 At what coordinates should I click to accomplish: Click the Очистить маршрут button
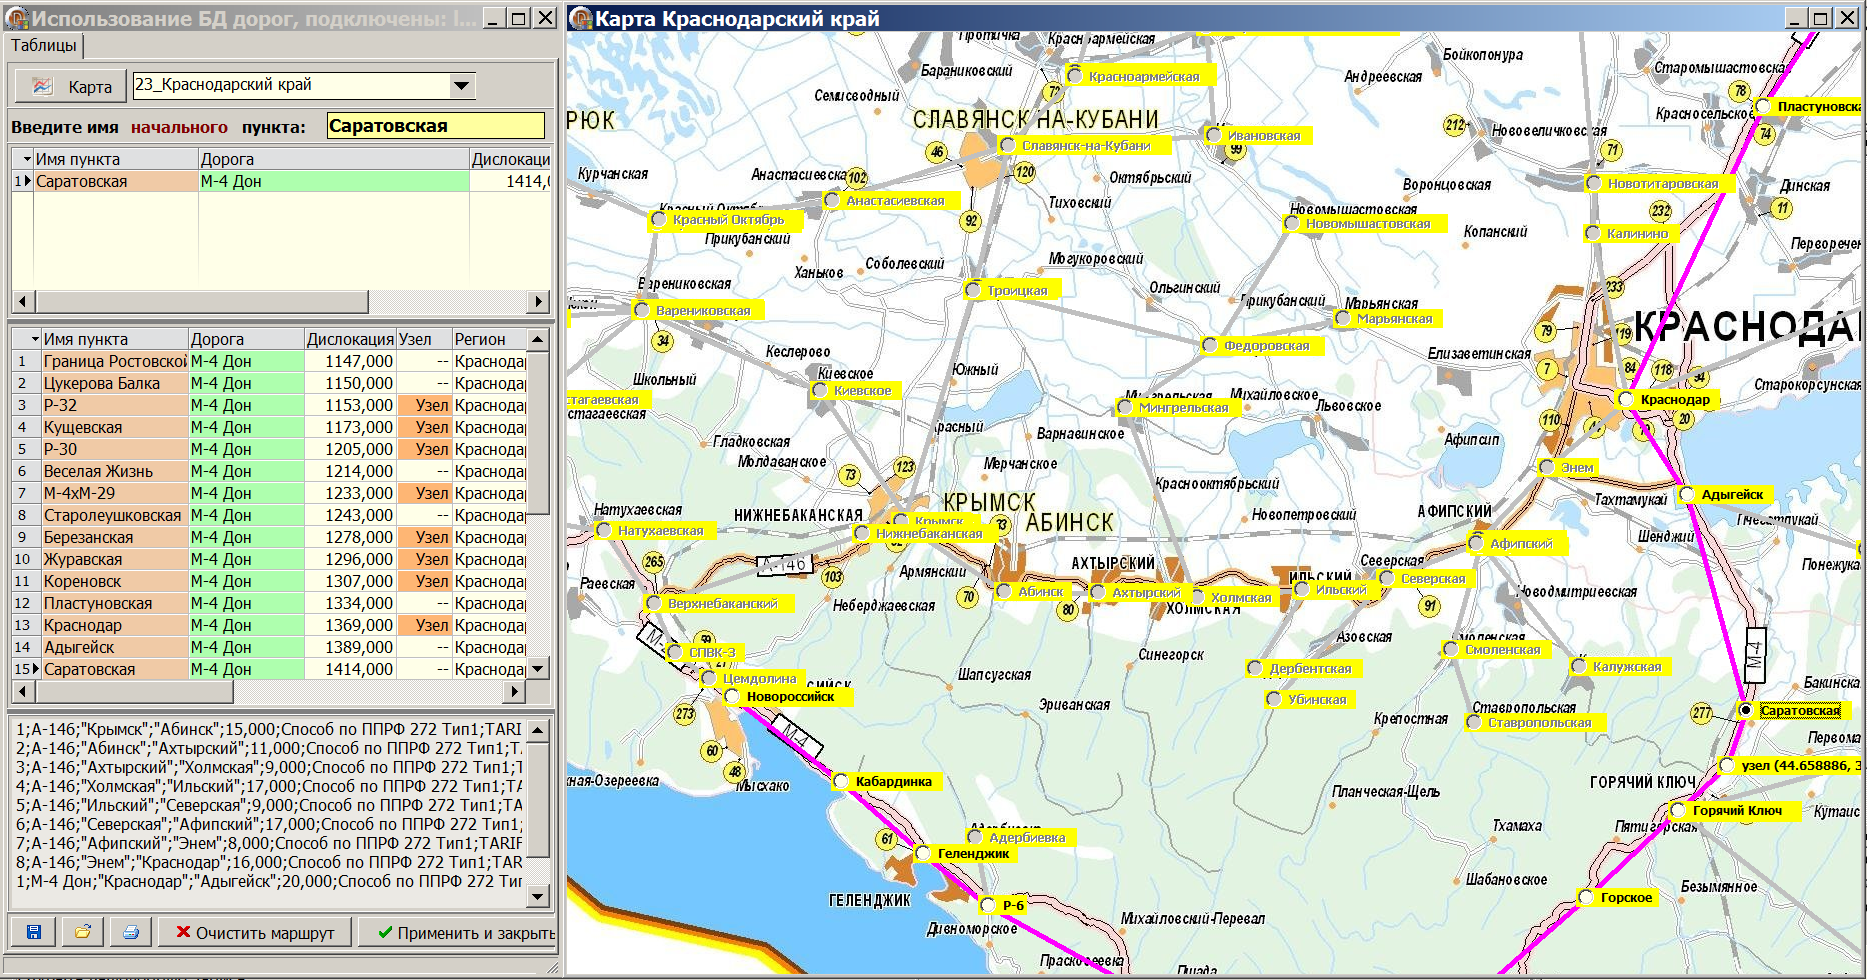pyautogui.click(x=255, y=932)
